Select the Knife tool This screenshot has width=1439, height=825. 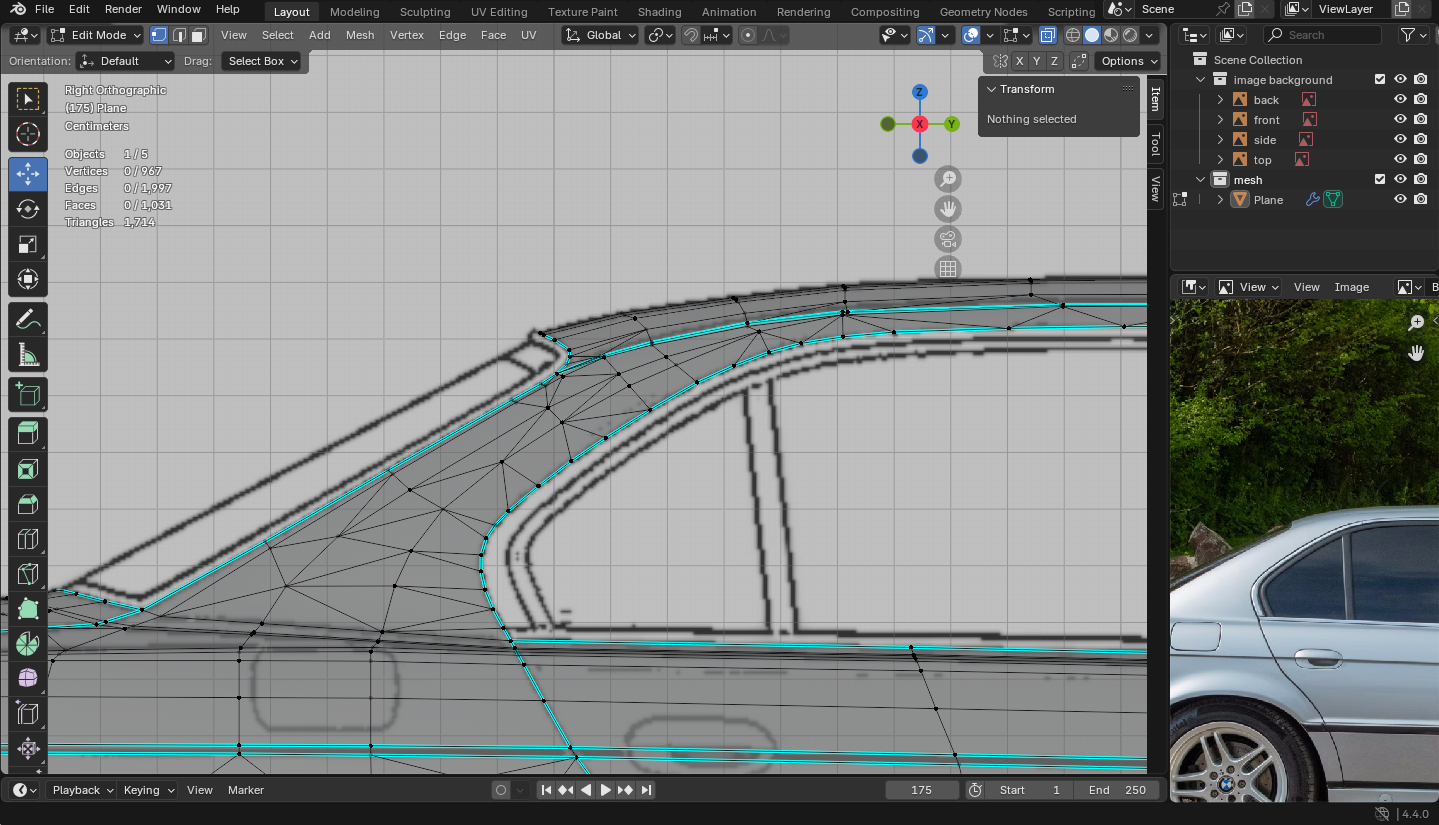pos(28,575)
